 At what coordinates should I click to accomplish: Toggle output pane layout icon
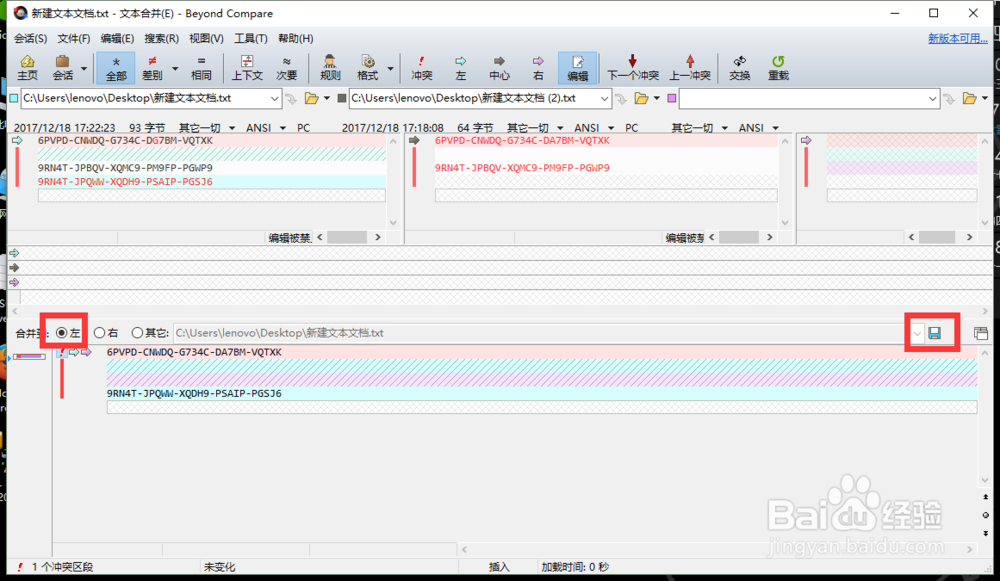click(x=981, y=333)
